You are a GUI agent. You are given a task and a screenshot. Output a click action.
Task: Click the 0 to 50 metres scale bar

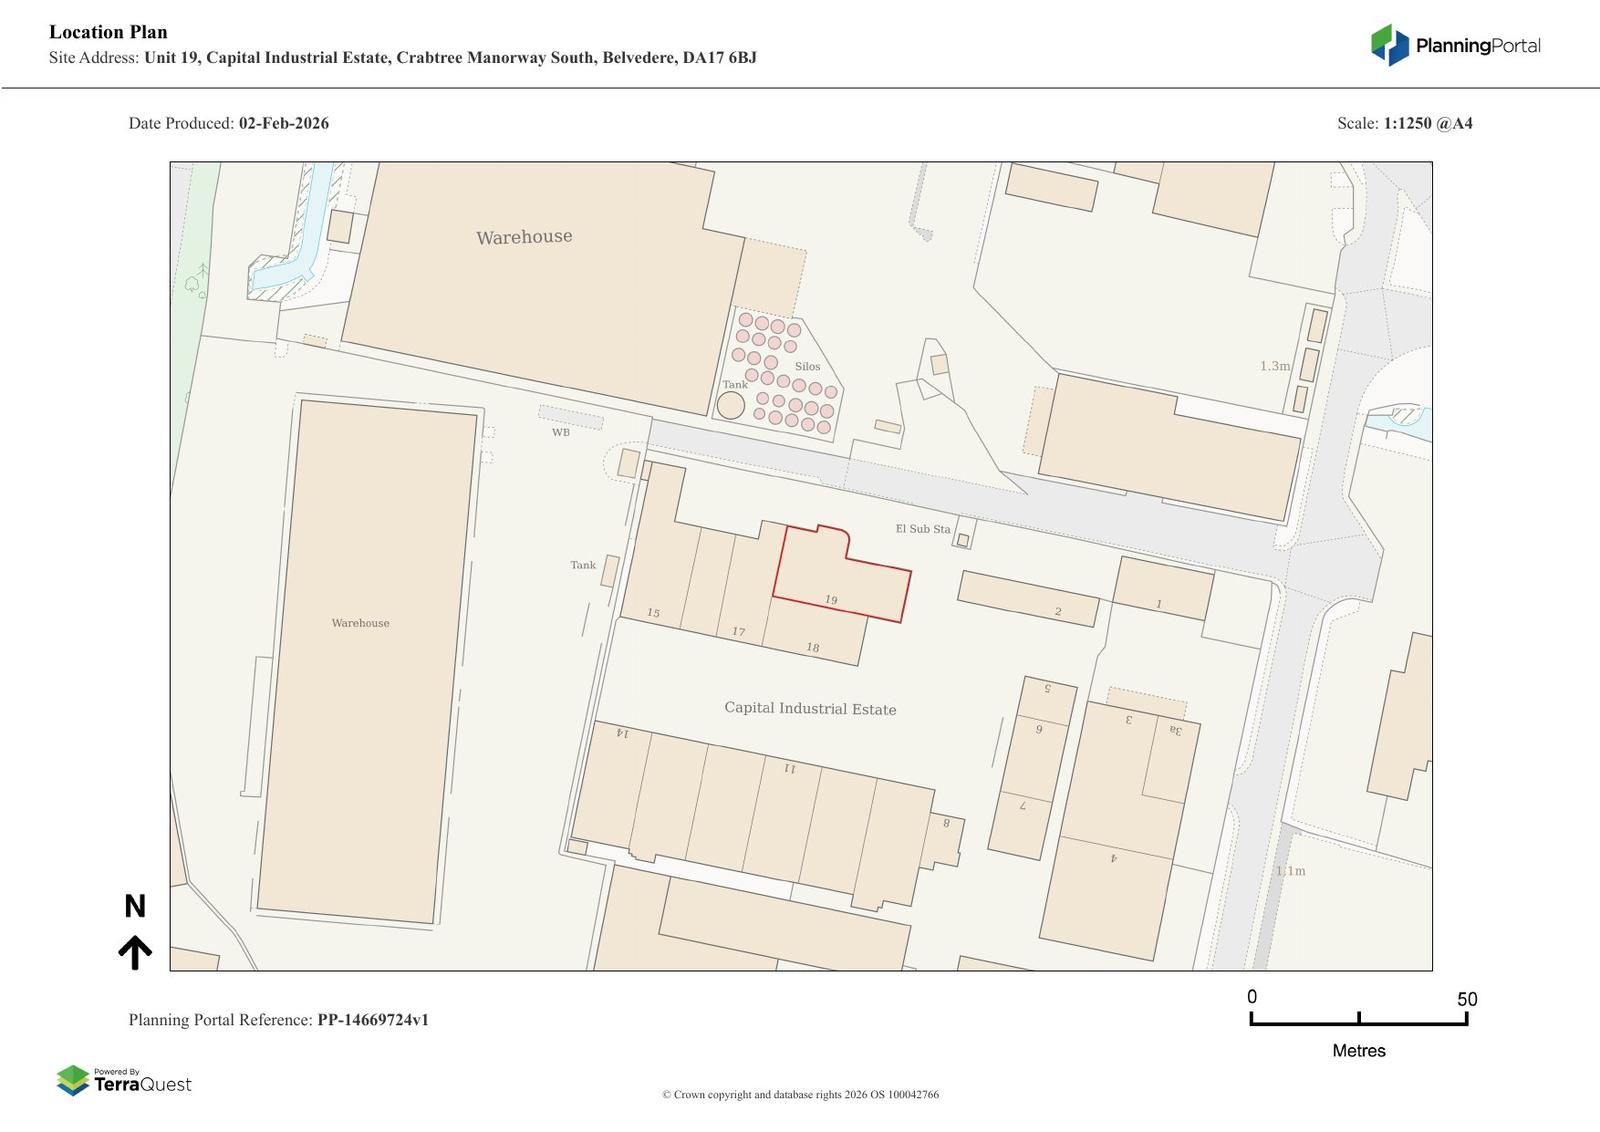(x=1358, y=1019)
